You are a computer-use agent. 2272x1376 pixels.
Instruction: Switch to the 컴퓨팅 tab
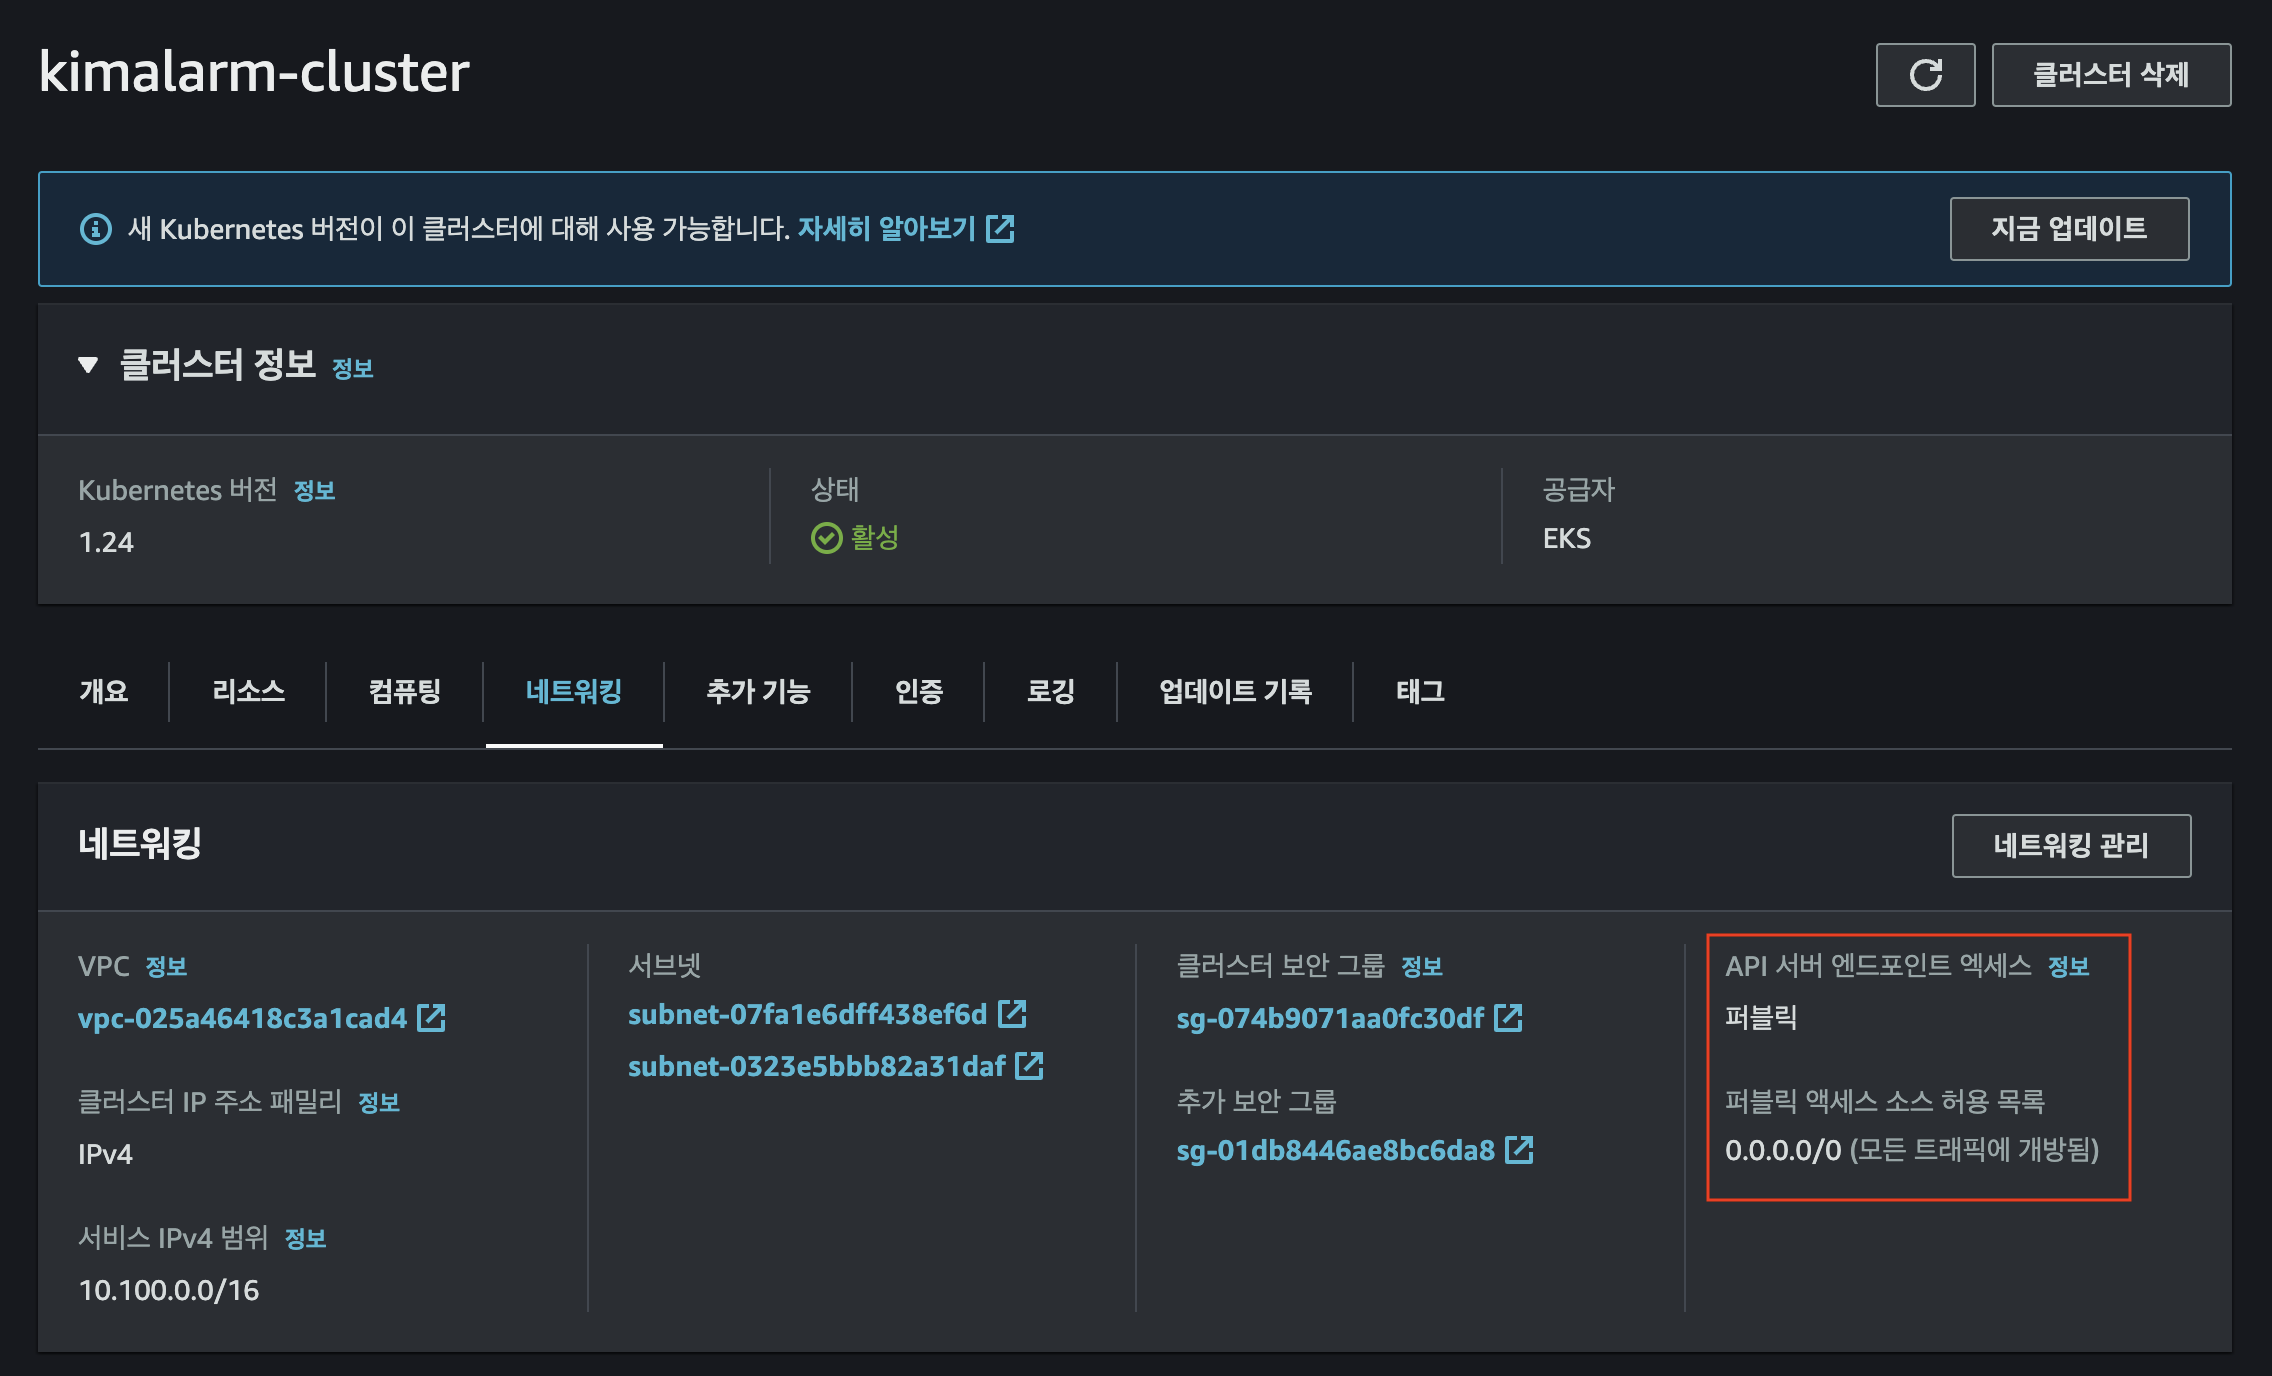404,691
